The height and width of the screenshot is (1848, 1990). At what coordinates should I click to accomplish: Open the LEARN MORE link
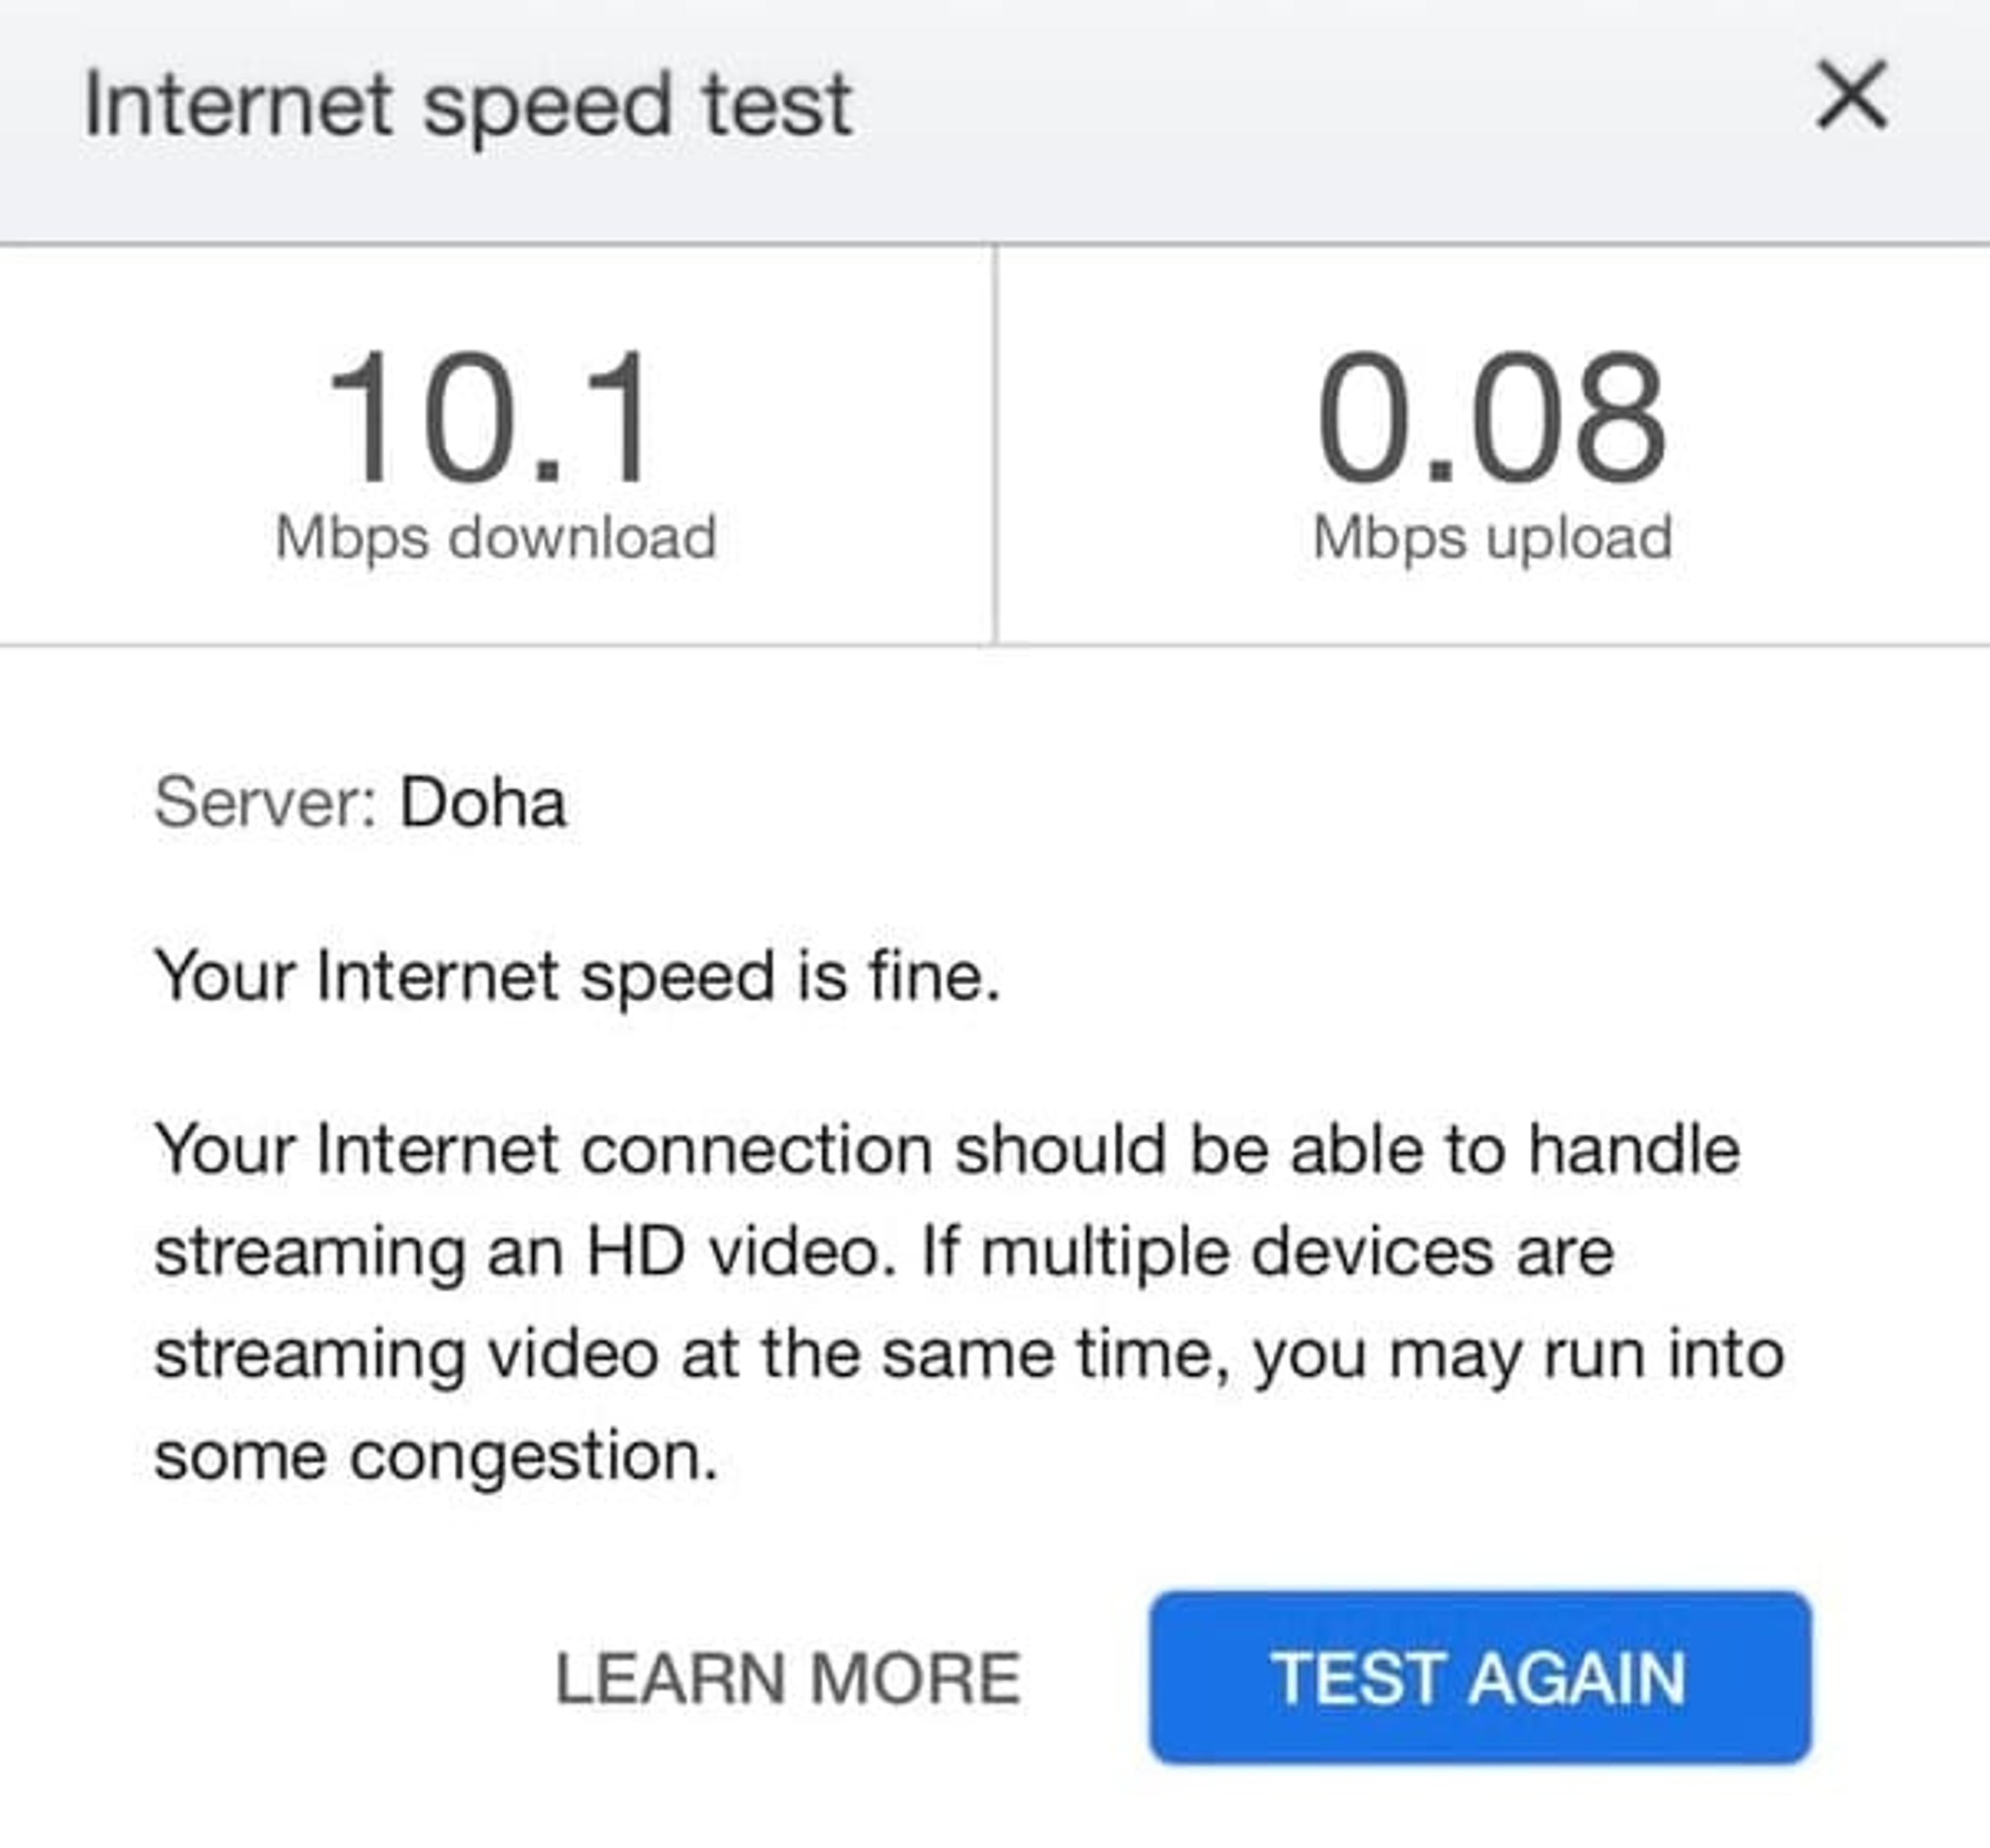point(788,1678)
